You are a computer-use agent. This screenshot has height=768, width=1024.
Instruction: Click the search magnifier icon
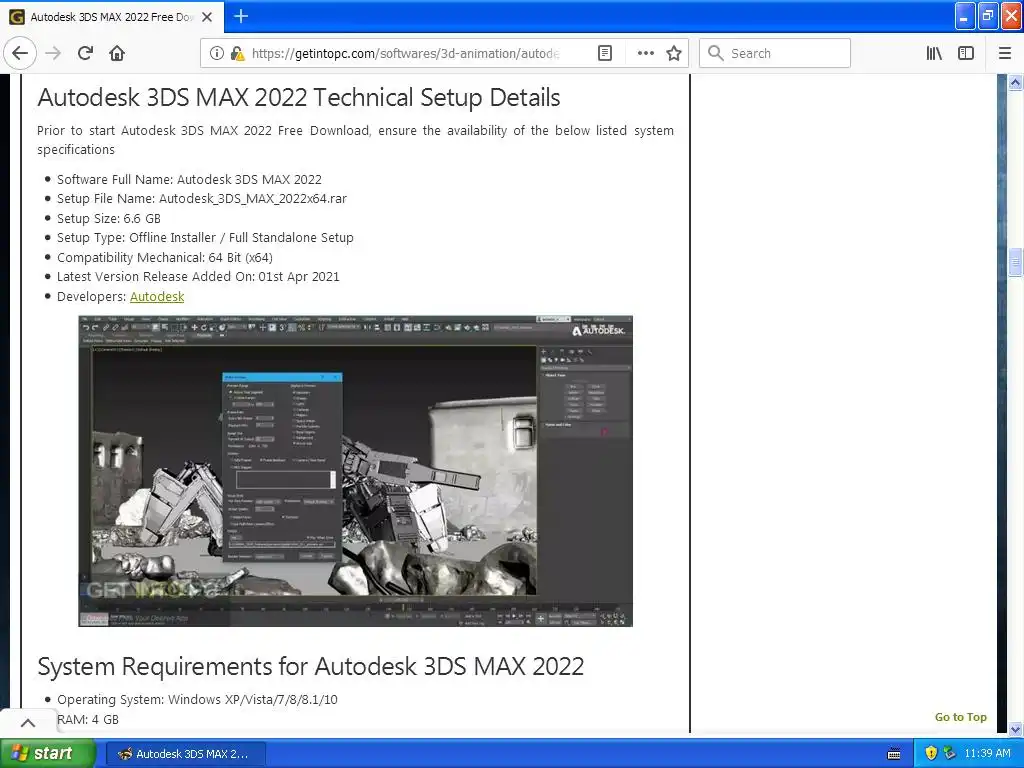(716, 54)
